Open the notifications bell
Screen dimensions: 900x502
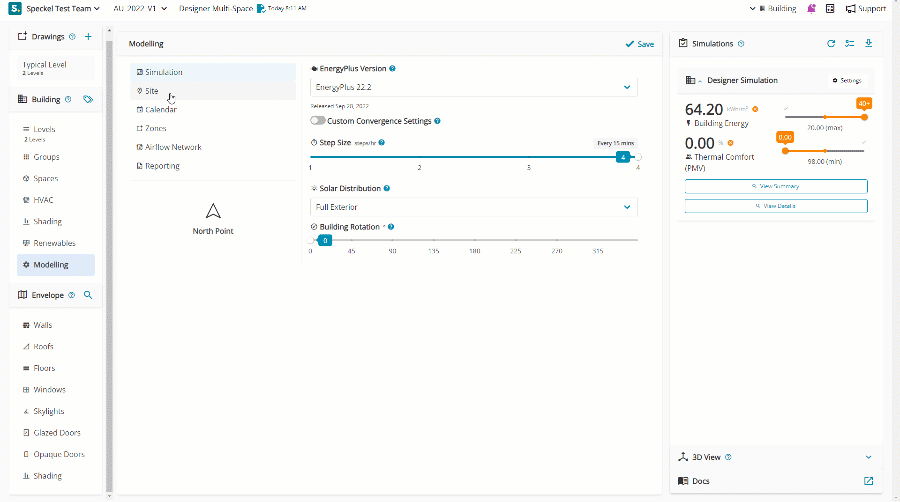tap(812, 9)
